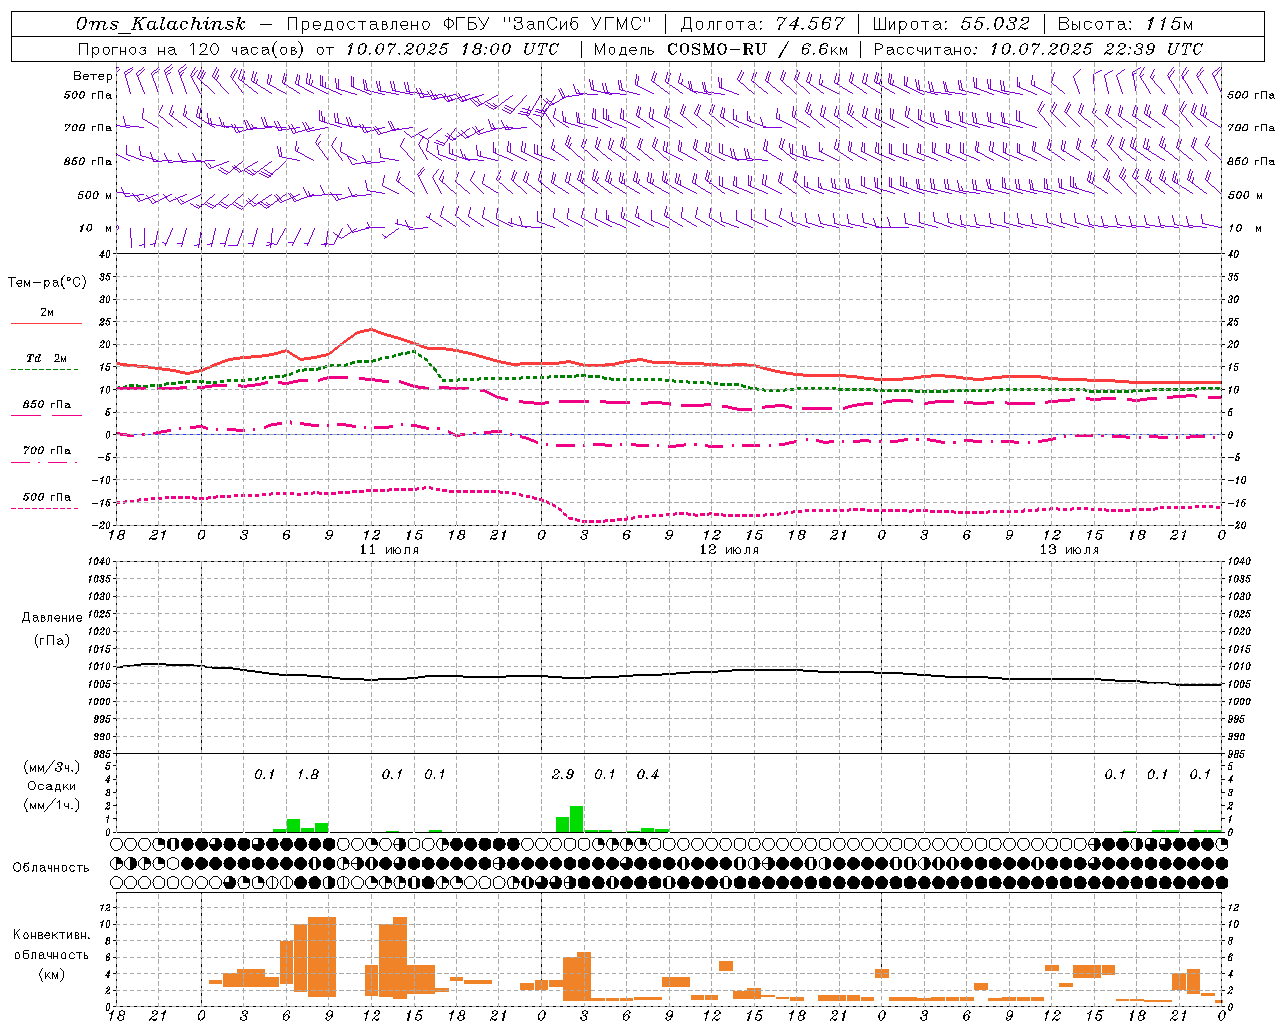Click the 'Облачность' cloud cover row label
The height and width of the screenshot is (1024, 1280).
[51, 868]
